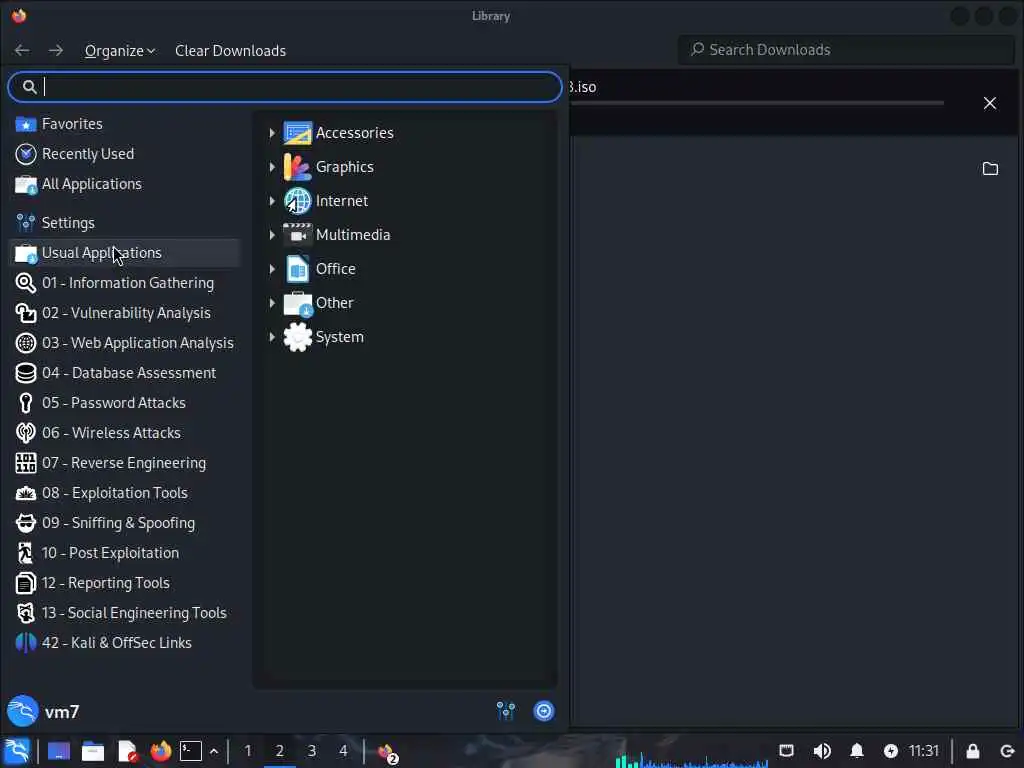Open terminal emulator from taskbar
The width and height of the screenshot is (1024, 768).
click(191, 751)
